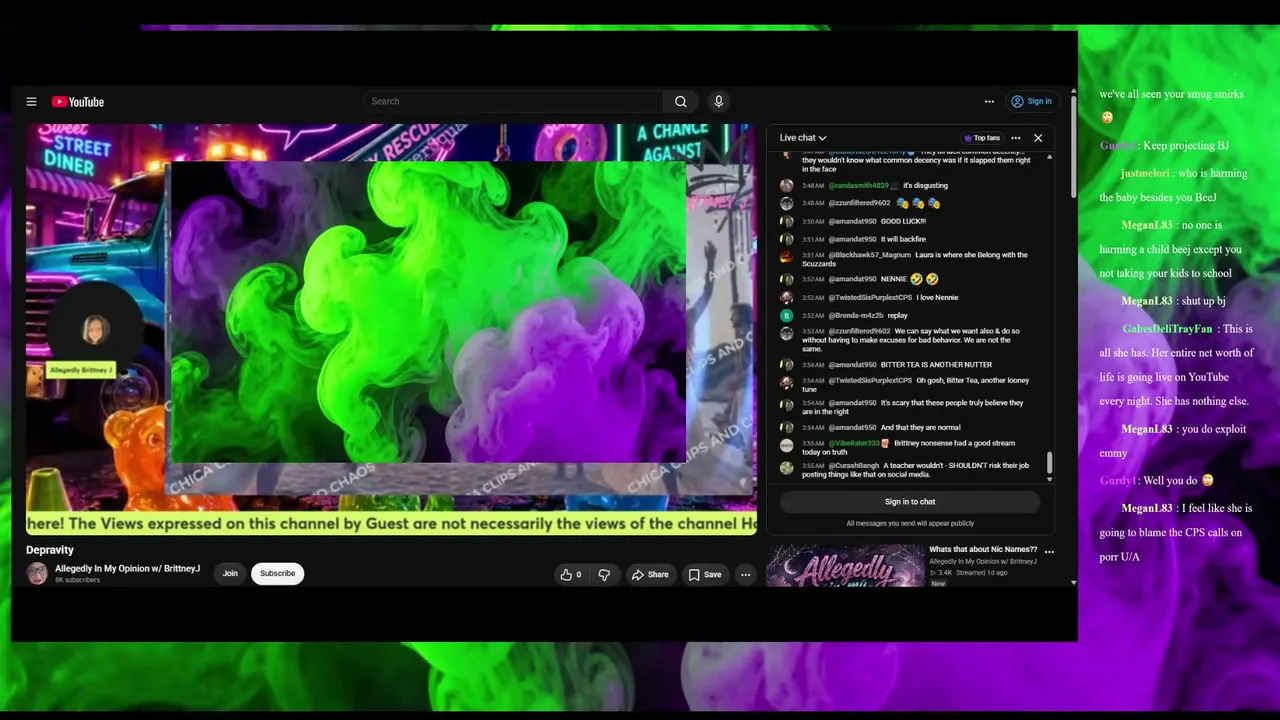
Task: Click green B avatar of @Brenda-m4z2b
Action: [x=787, y=315]
